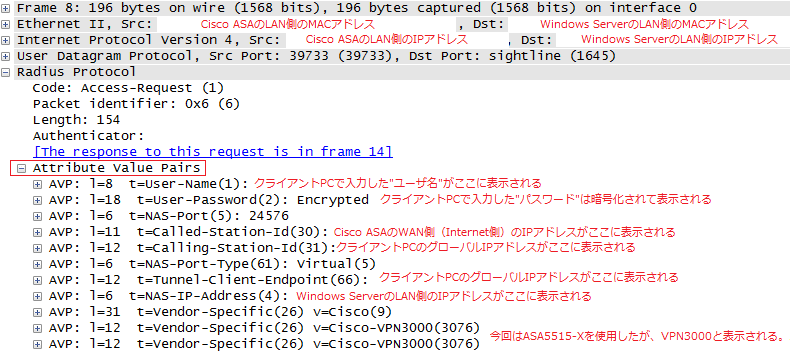
Task: Expand the NAS-Port-Type(61) AVP
Action: [37, 264]
